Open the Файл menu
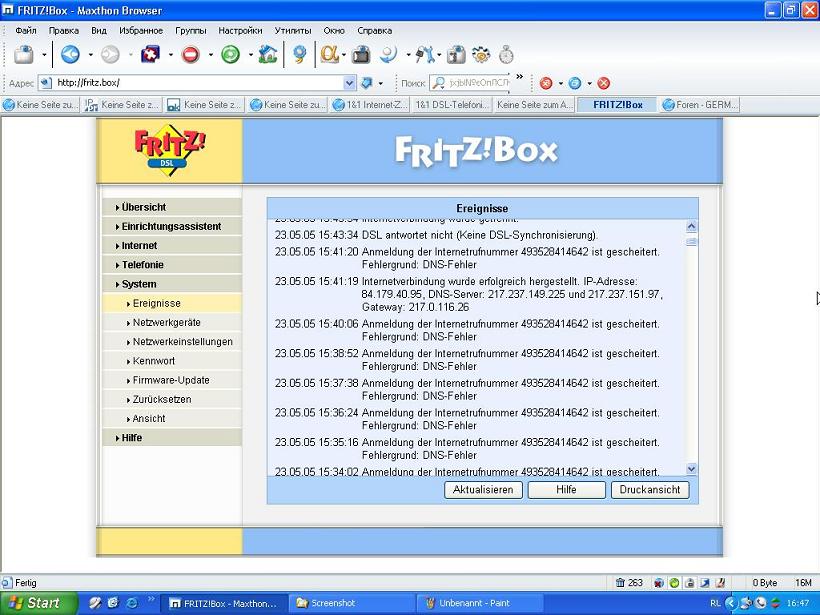This screenshot has height=615, width=820. 26,30
